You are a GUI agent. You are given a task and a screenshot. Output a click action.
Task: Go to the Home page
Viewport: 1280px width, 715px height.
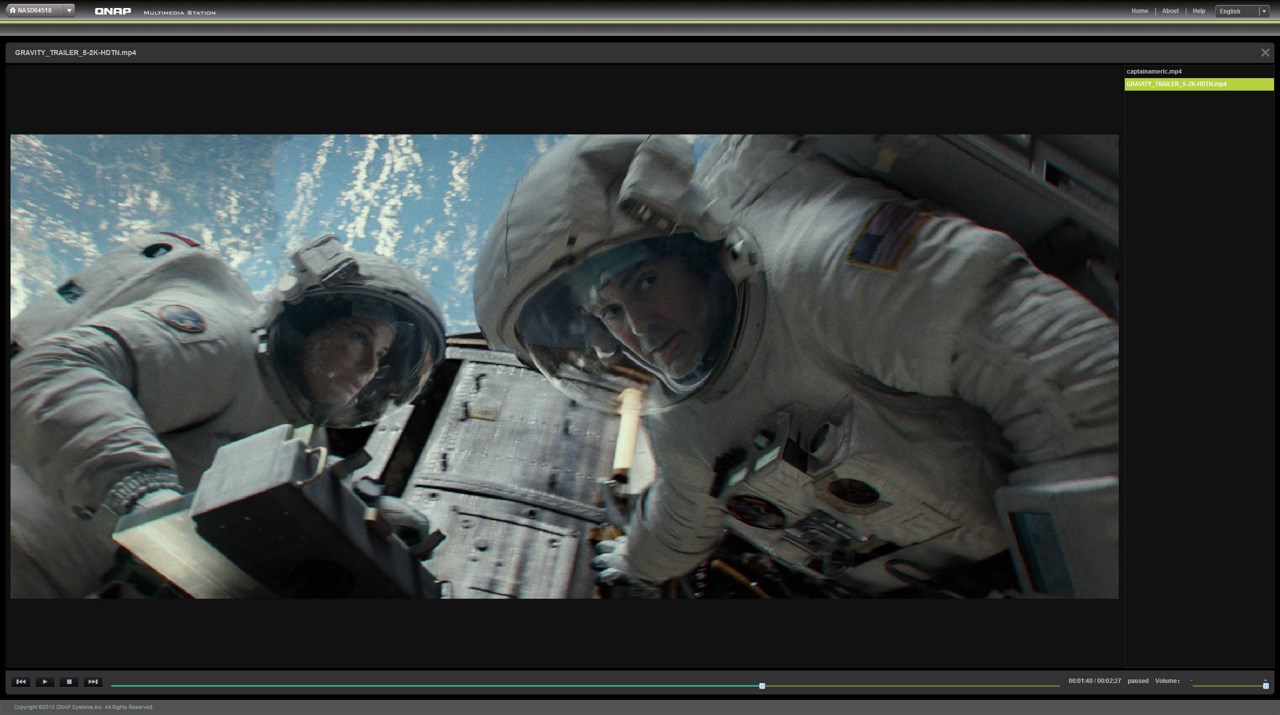(1140, 11)
